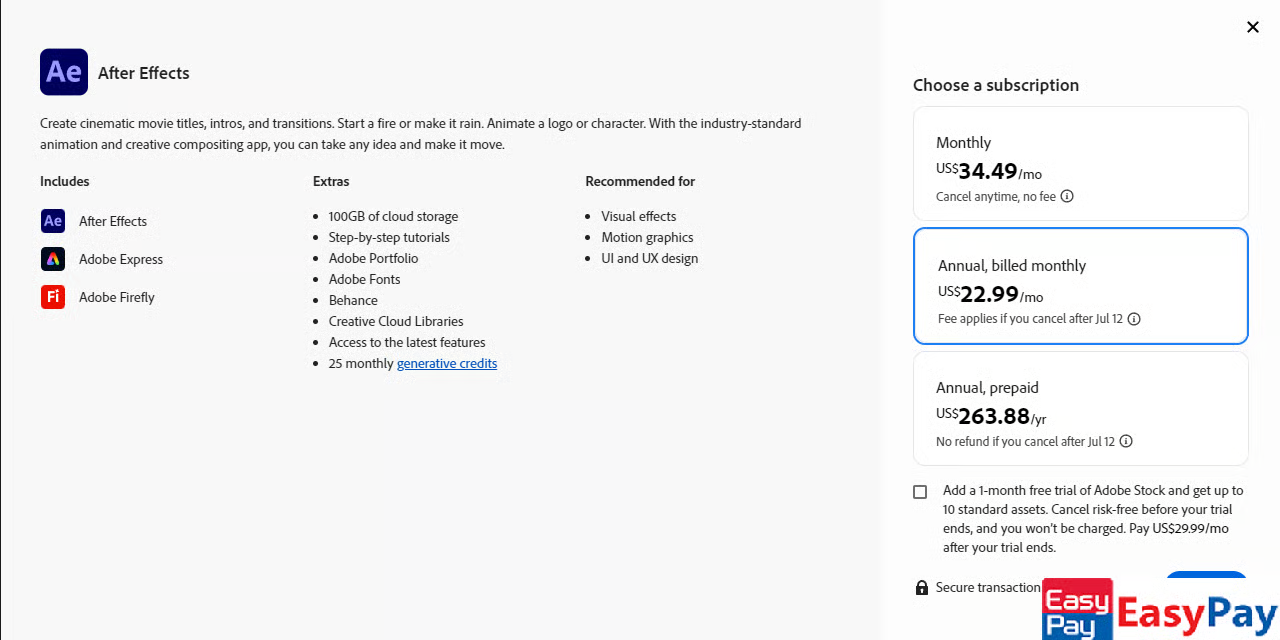Image resolution: width=1280 pixels, height=640 pixels.
Task: Click the 'Includes' heading
Action: click(65, 181)
